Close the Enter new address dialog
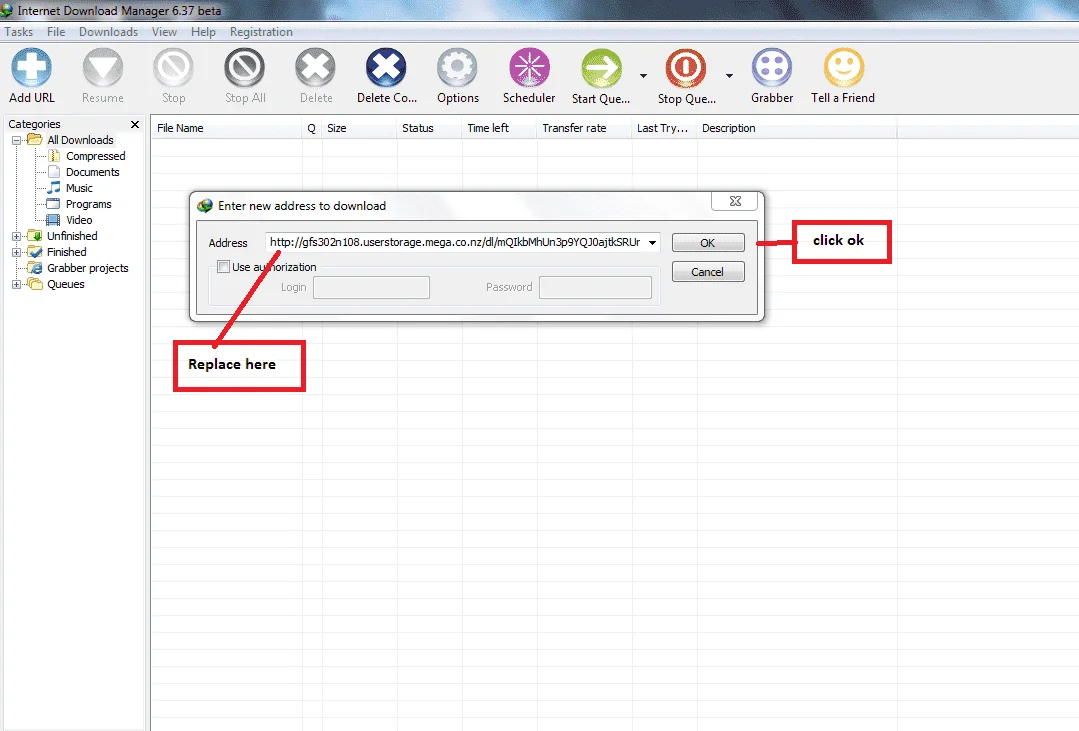 [735, 201]
